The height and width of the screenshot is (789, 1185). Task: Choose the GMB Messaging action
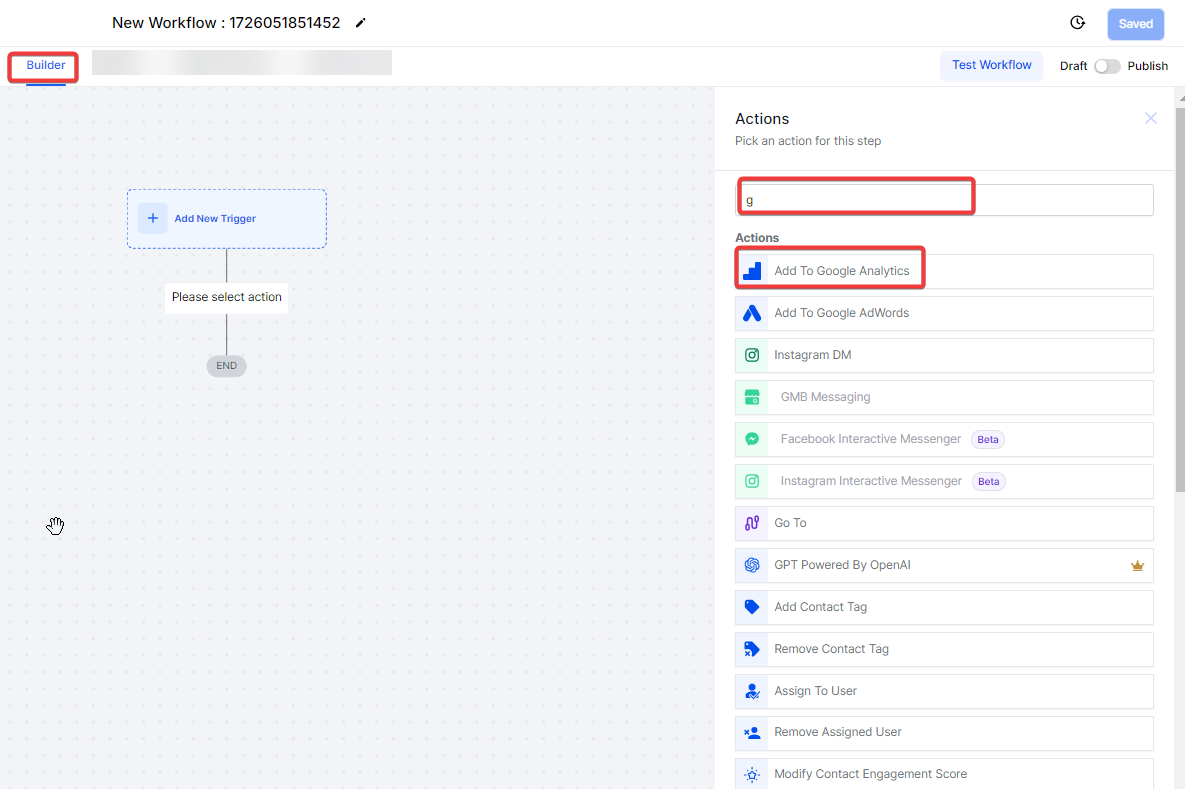click(x=944, y=397)
